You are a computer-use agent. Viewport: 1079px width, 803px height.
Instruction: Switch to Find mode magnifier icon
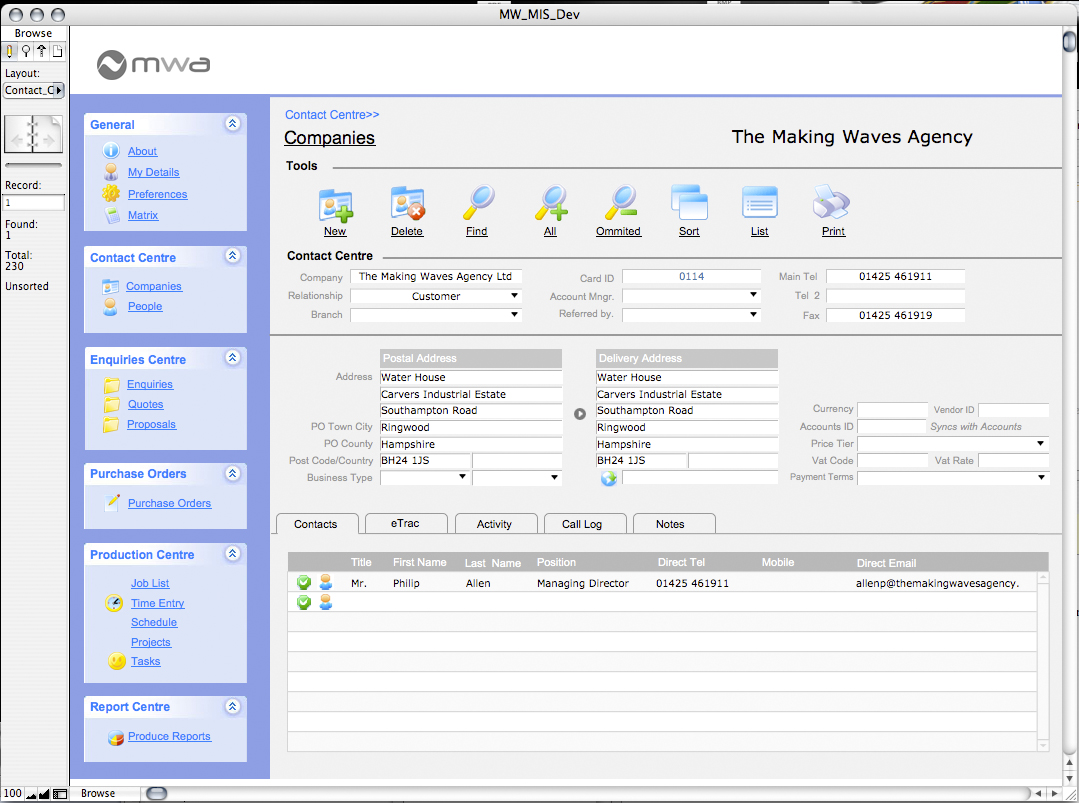click(26, 51)
